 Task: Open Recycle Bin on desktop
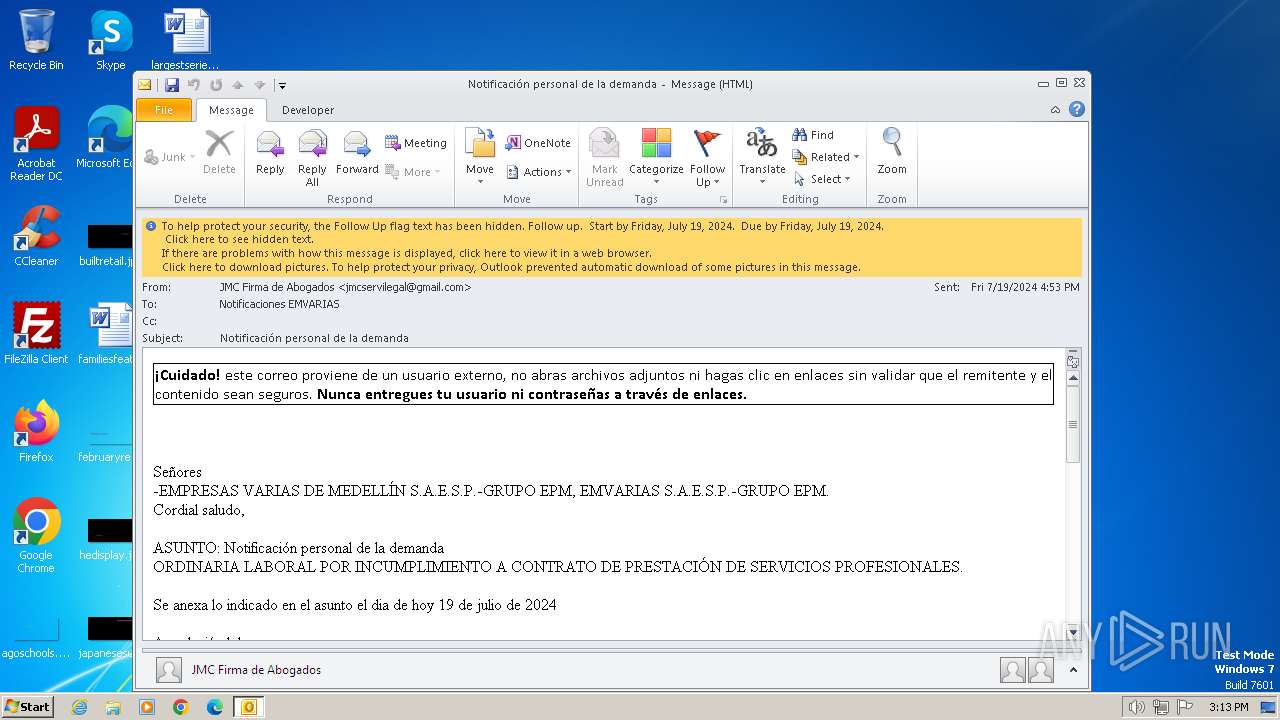(x=36, y=40)
